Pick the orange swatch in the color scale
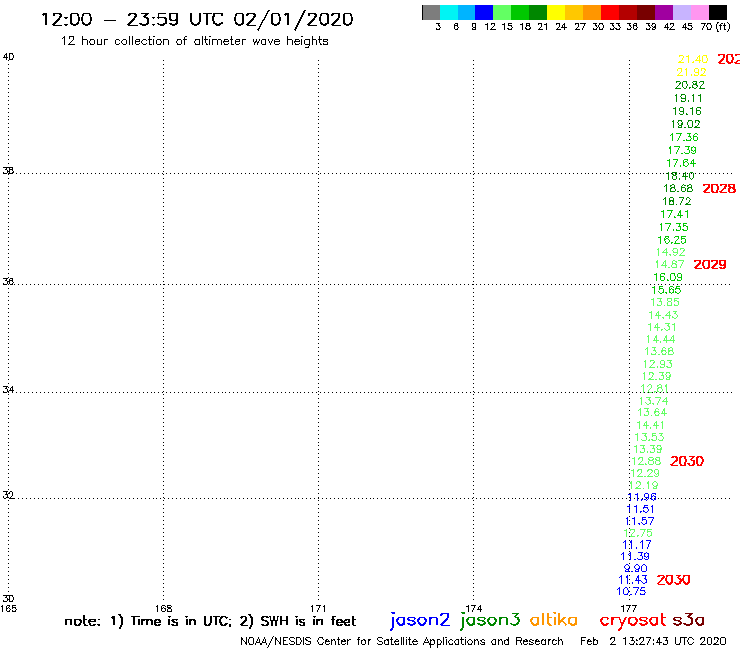Image resolution: width=740 pixels, height=650 pixels. pos(592,12)
